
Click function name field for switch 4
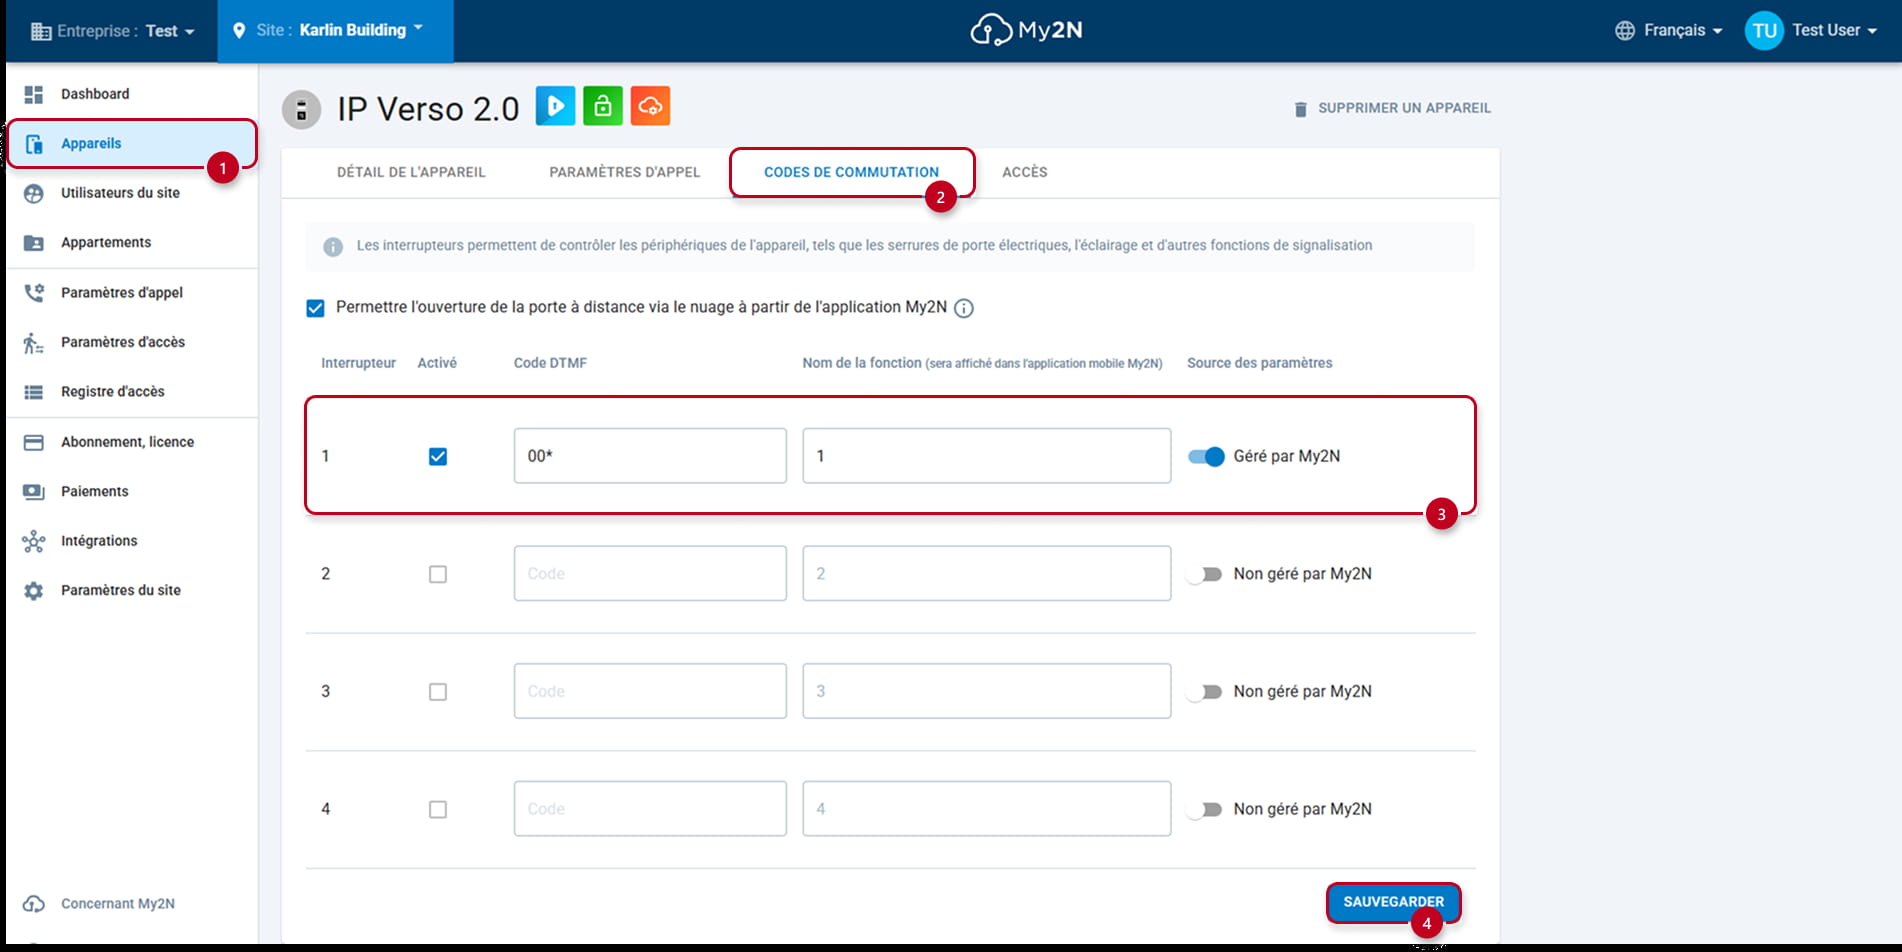(x=986, y=809)
